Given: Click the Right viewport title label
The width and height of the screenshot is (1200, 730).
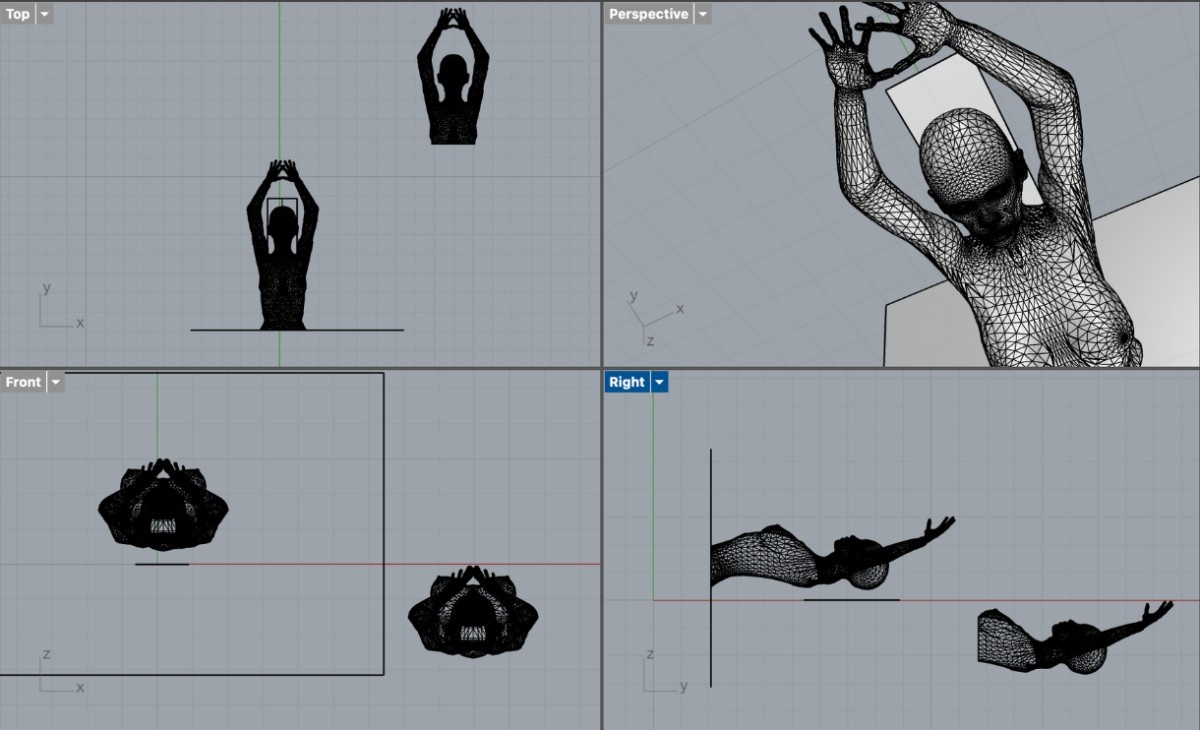Looking at the screenshot, I should pyautogui.click(x=627, y=382).
